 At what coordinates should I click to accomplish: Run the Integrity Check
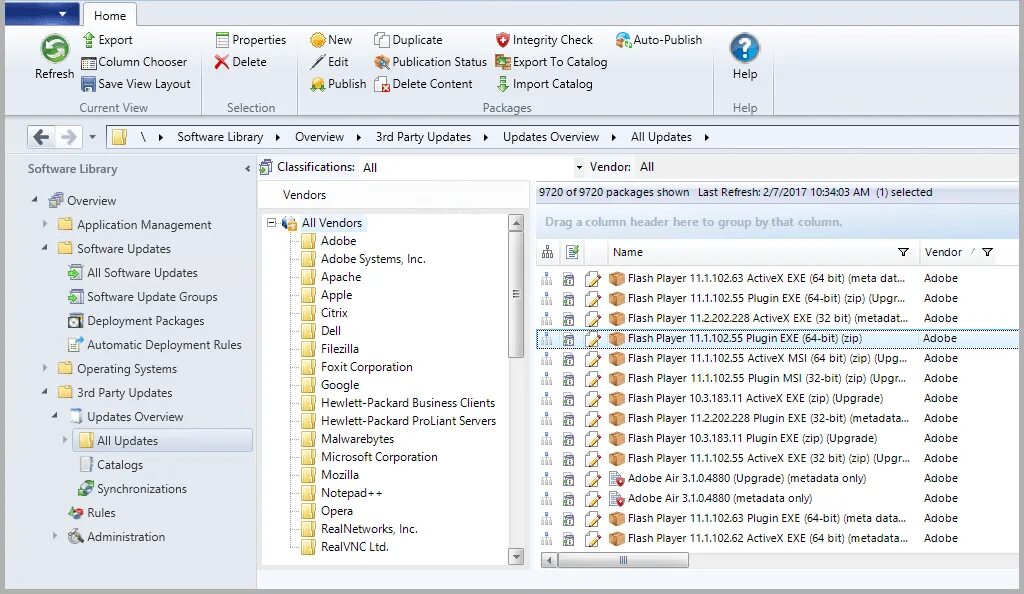pyautogui.click(x=544, y=40)
